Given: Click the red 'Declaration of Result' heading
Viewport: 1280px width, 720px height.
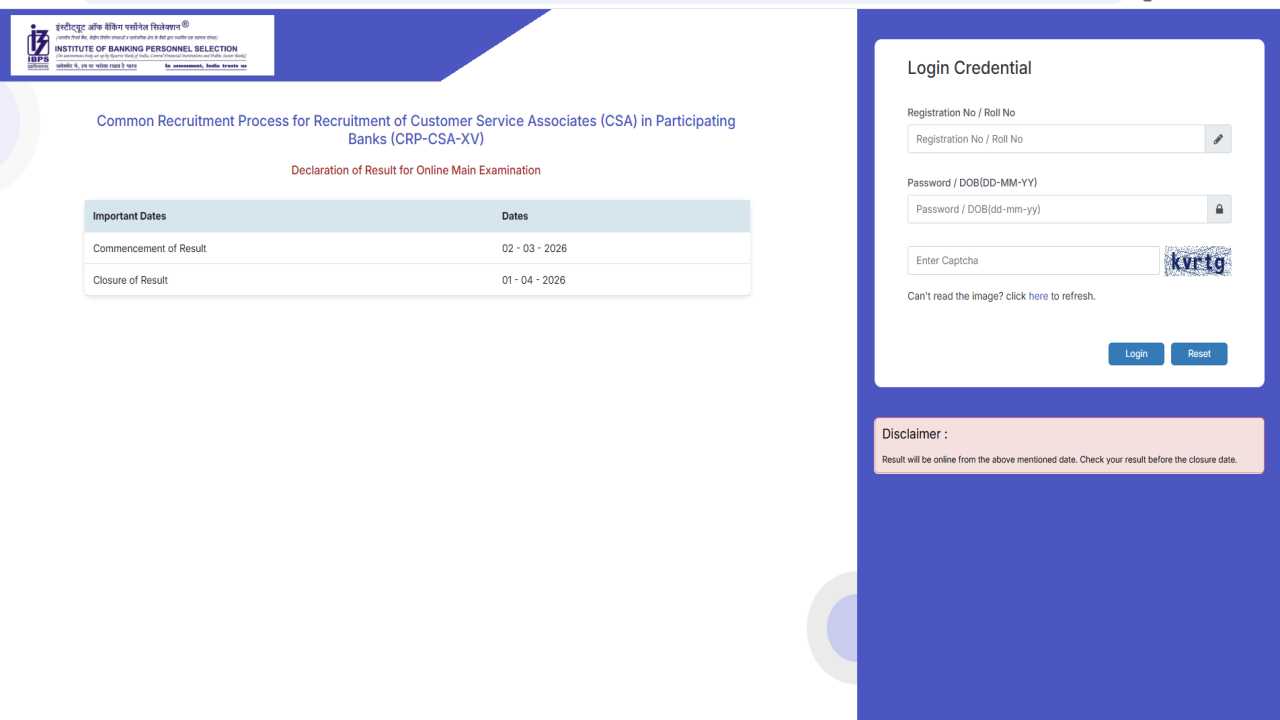Looking at the screenshot, I should (415, 170).
